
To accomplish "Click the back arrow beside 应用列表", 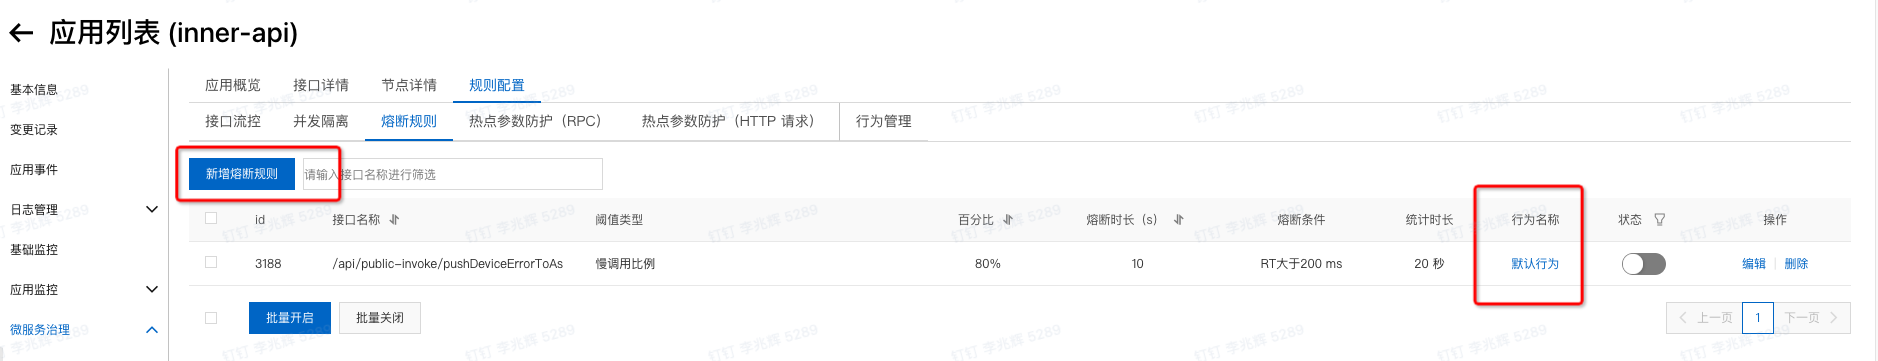I will [x=21, y=34].
